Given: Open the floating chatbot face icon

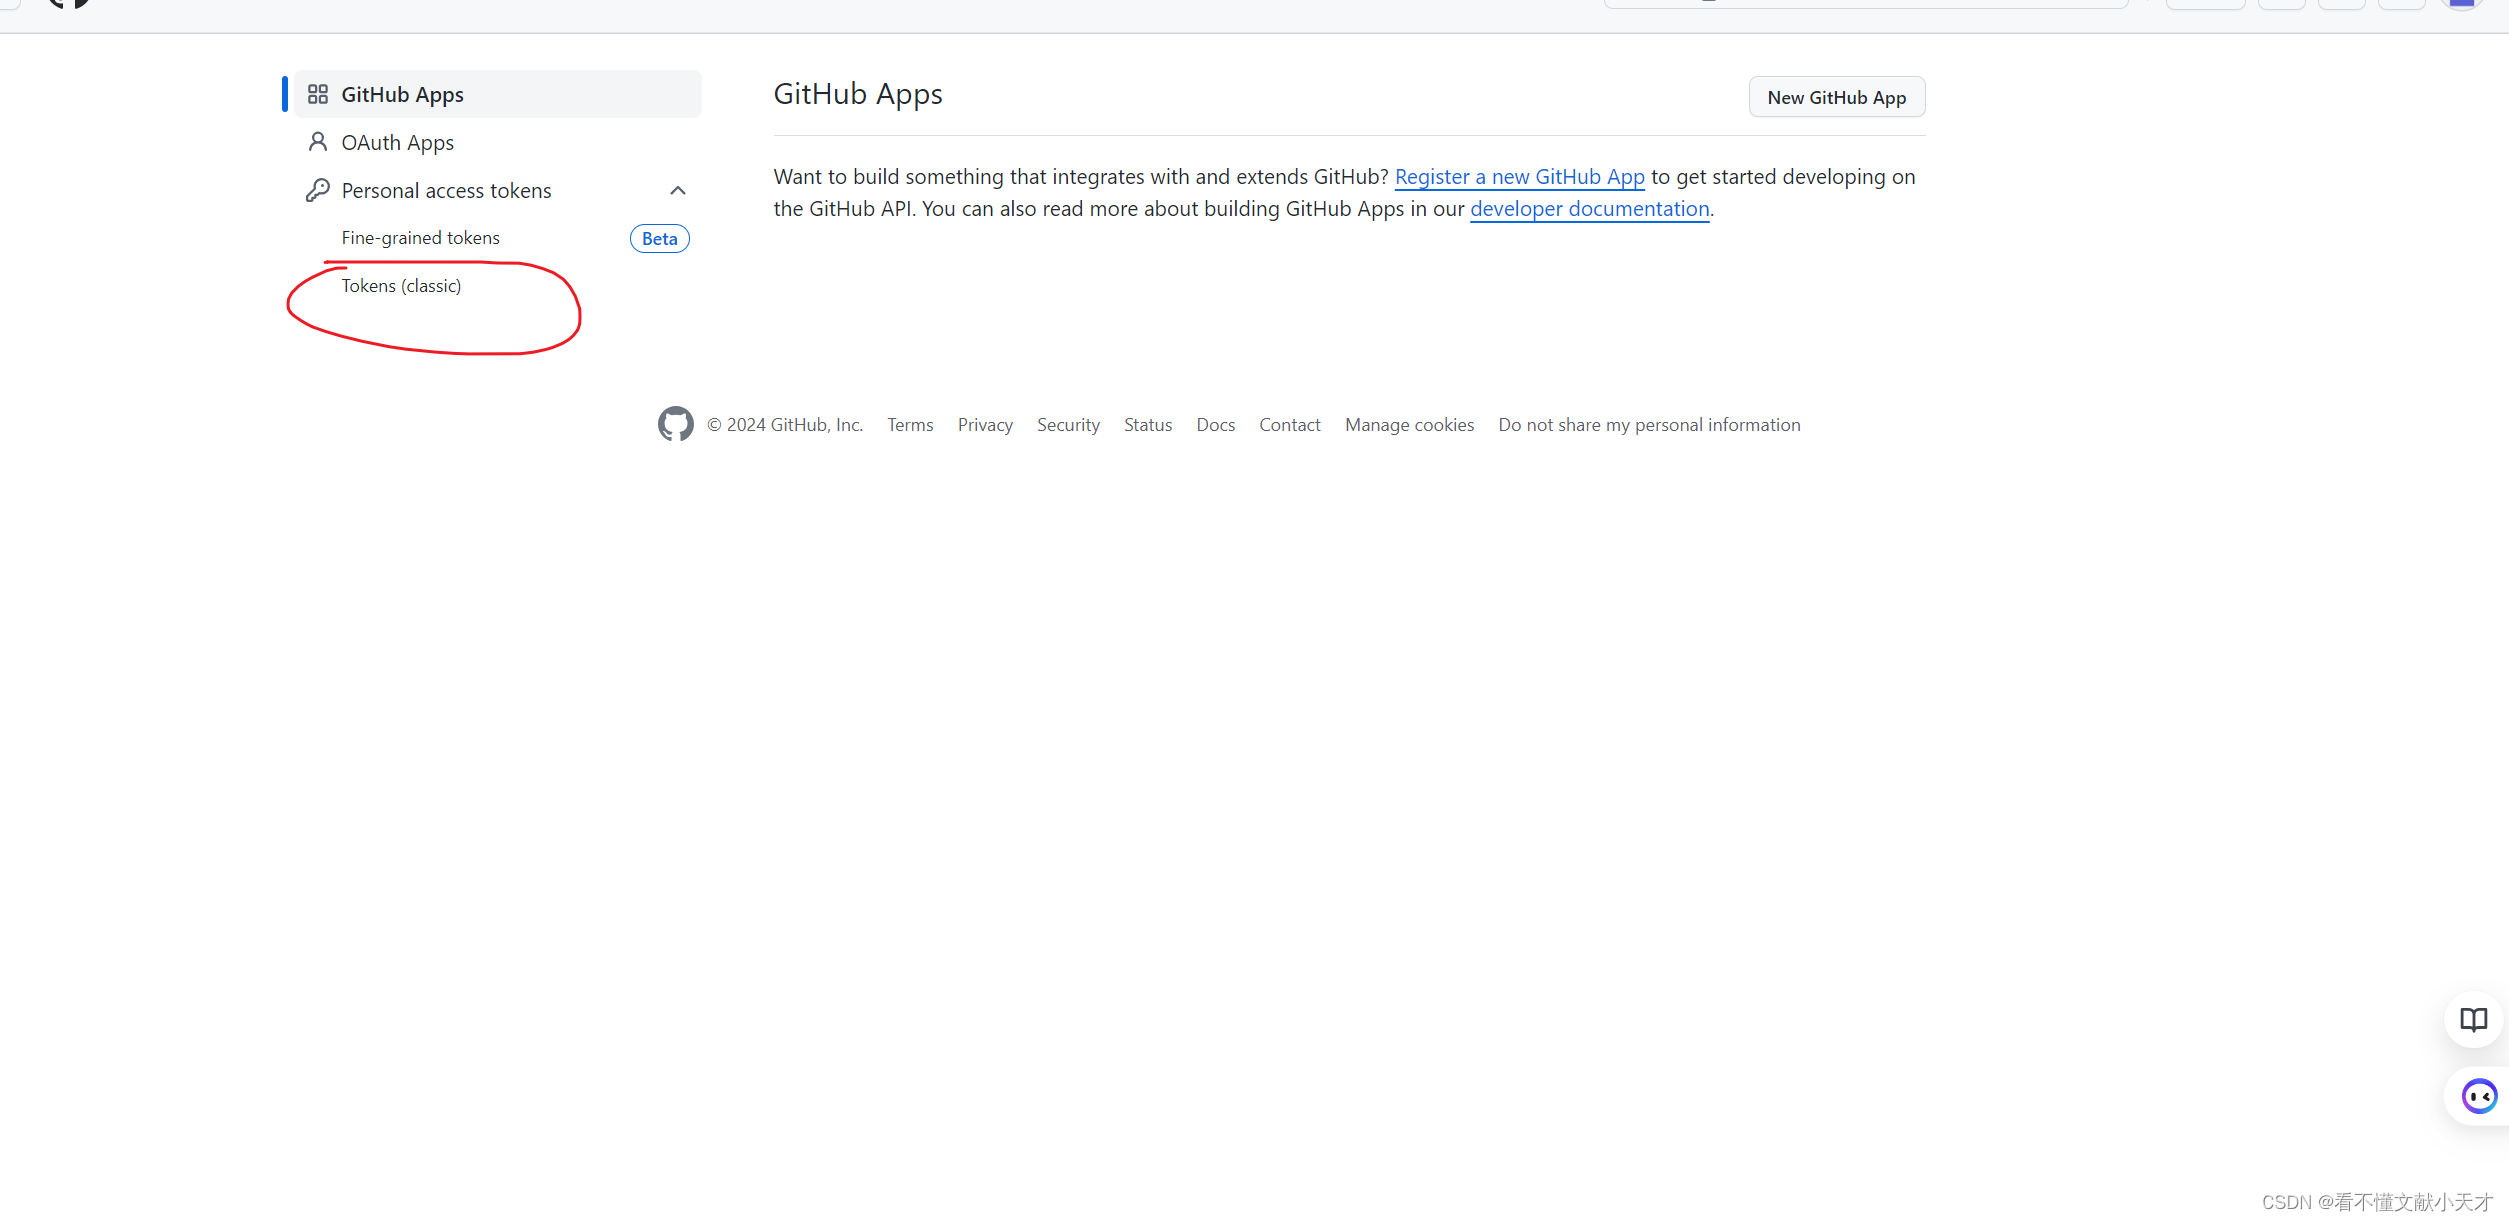Looking at the screenshot, I should click(x=2479, y=1096).
